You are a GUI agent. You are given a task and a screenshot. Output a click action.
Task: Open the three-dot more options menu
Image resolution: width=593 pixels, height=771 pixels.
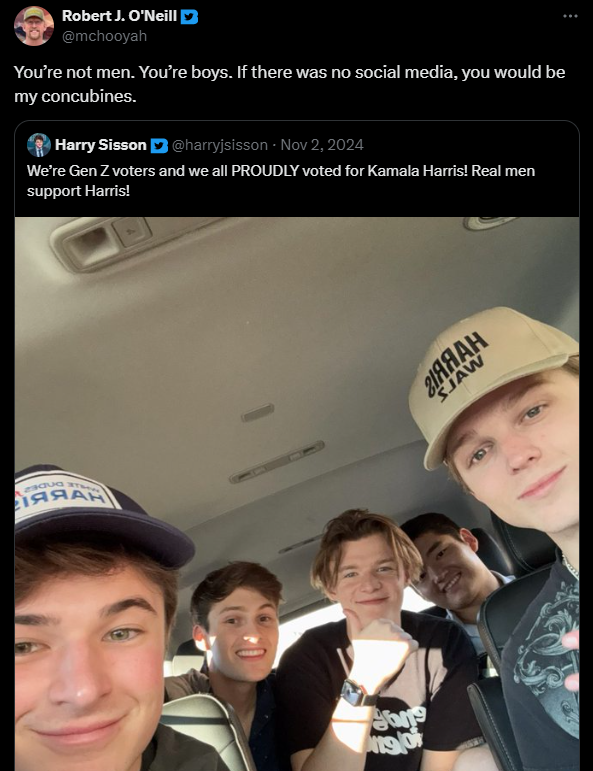pos(570,16)
